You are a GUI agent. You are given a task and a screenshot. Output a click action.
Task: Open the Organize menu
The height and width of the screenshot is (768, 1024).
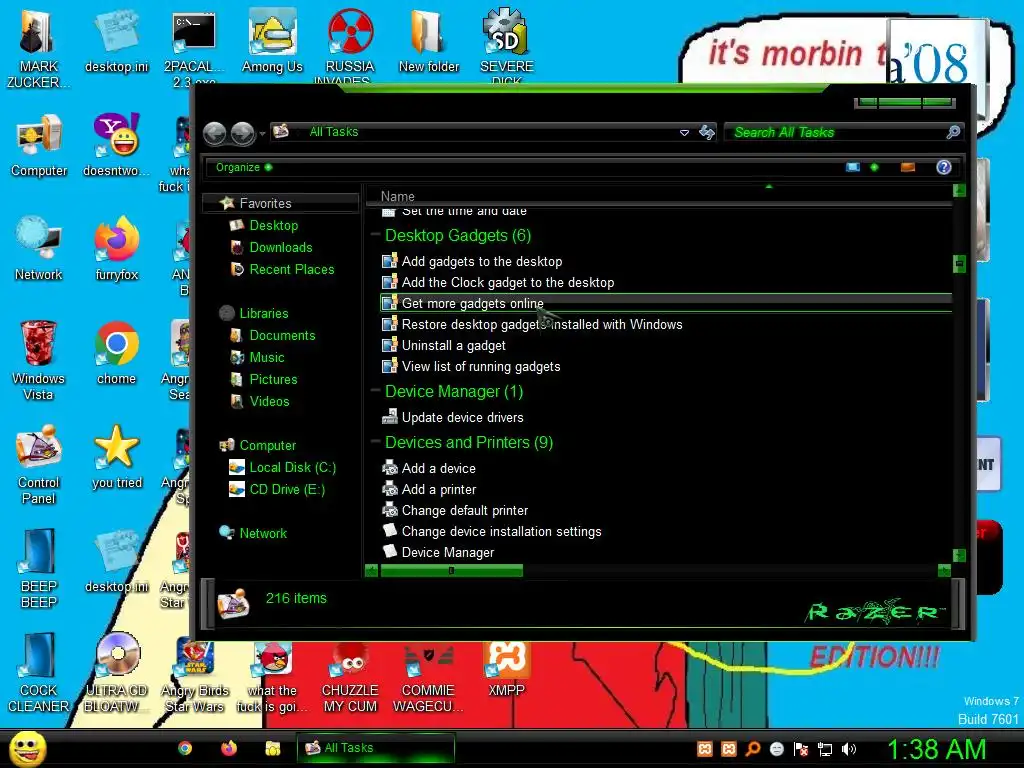244,167
